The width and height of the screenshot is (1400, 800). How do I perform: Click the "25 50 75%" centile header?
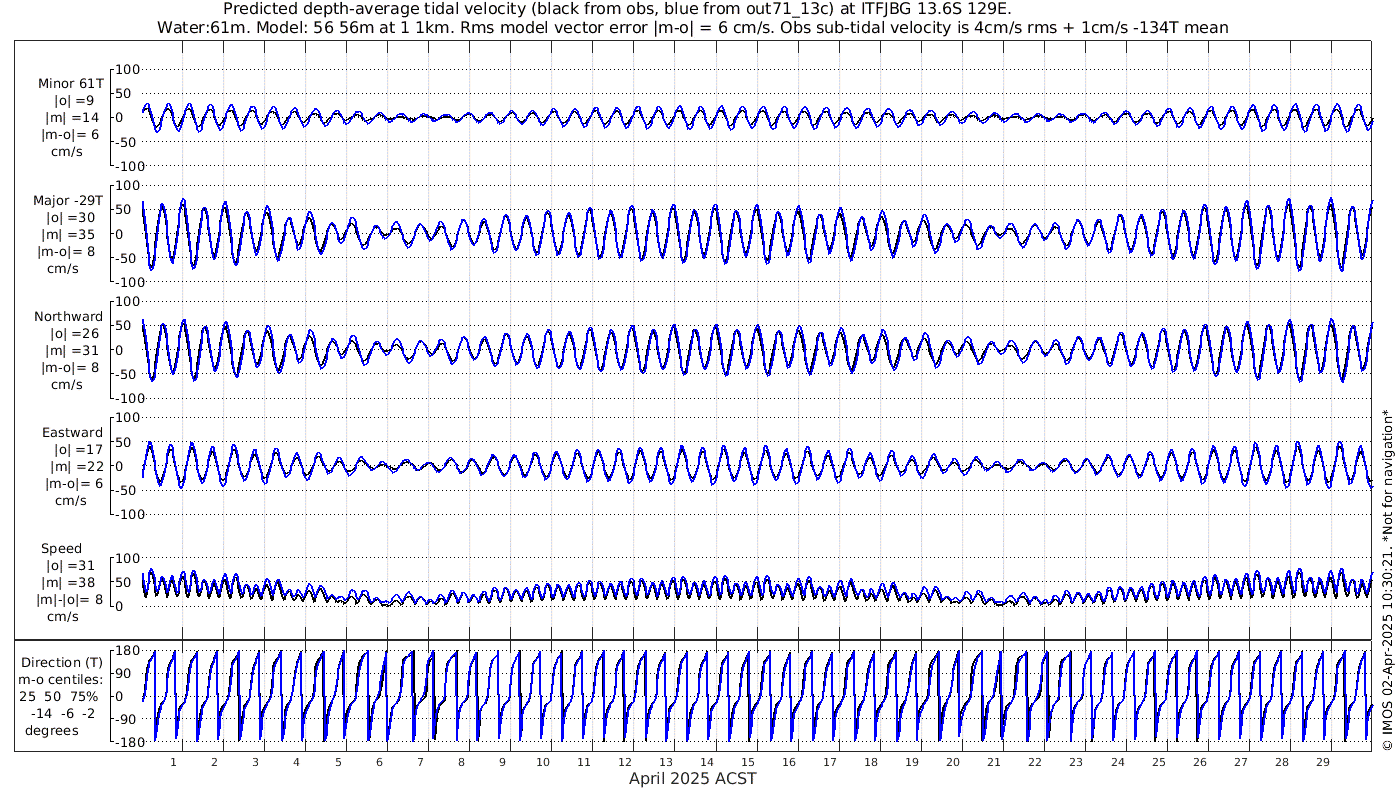[60, 696]
